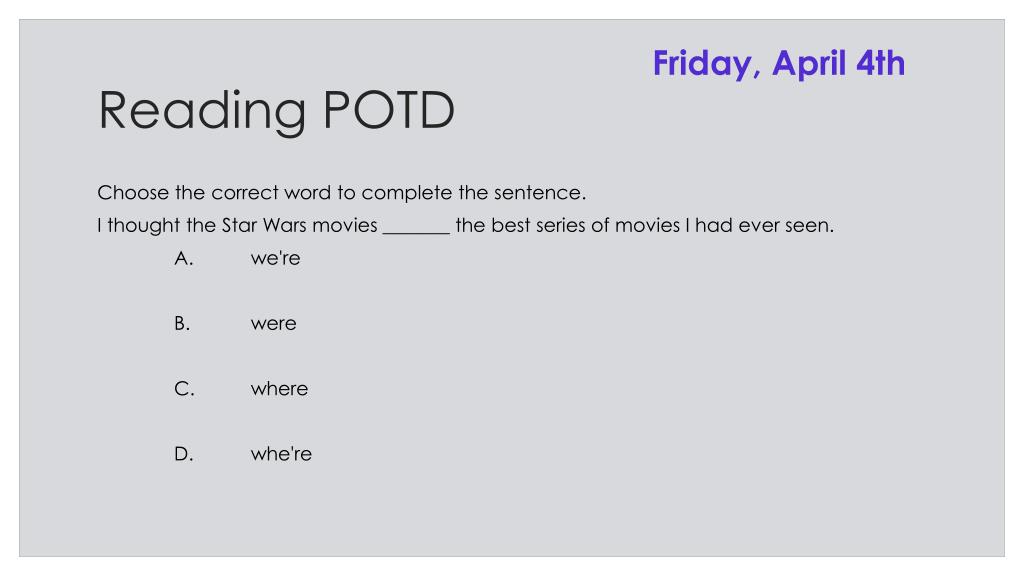Click the letter label "A."
This screenshot has width=1024, height=576.
click(184, 258)
